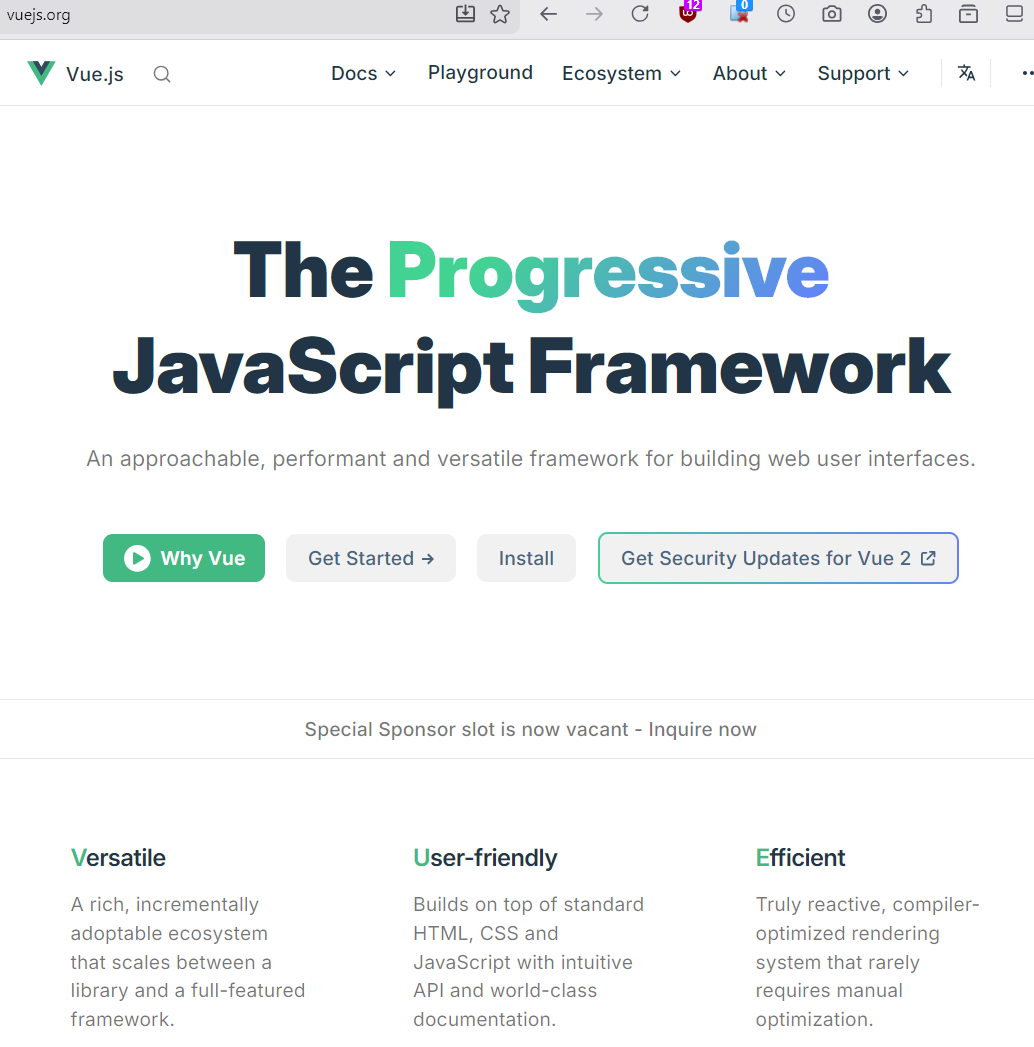The image size is (1034, 1047).
Task: Expand the Docs dropdown menu
Action: click(x=364, y=73)
